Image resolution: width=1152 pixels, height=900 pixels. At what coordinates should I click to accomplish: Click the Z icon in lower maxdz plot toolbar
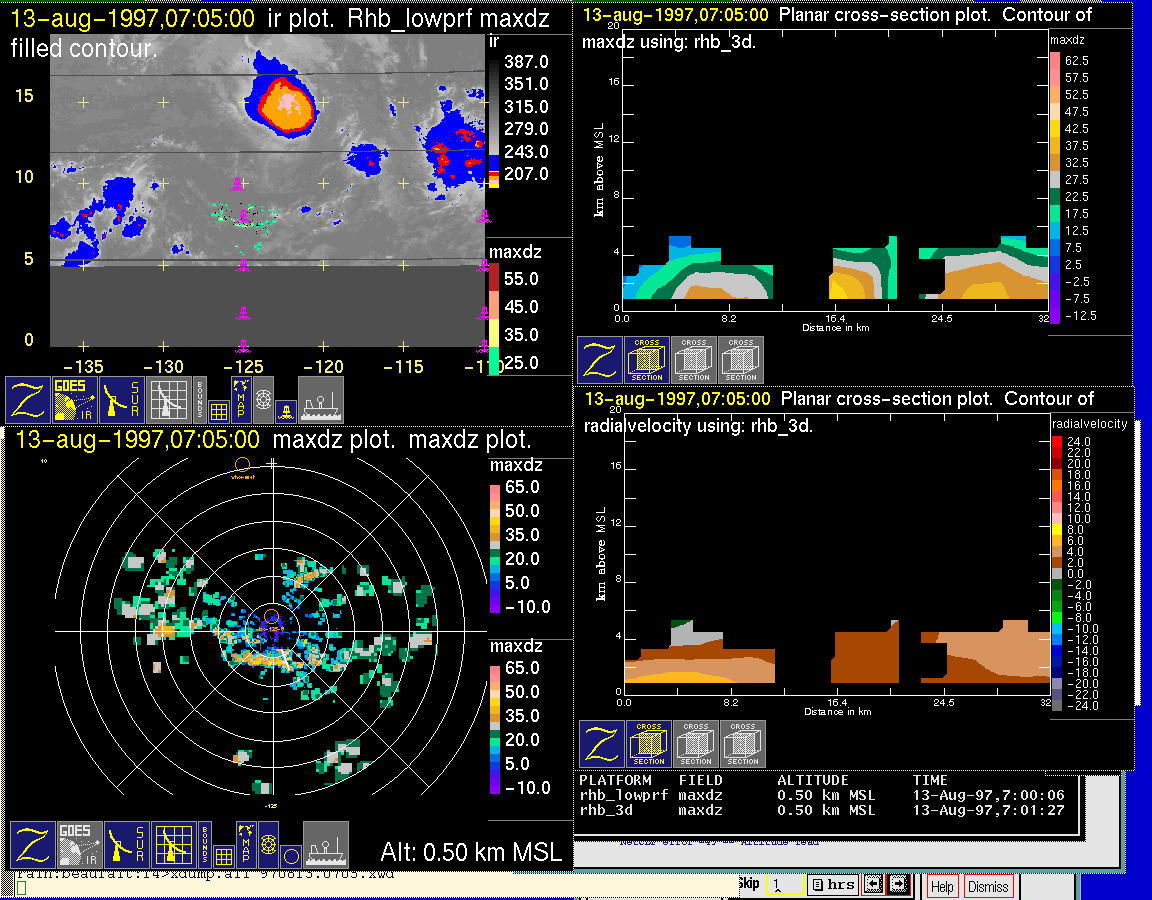[x=31, y=845]
